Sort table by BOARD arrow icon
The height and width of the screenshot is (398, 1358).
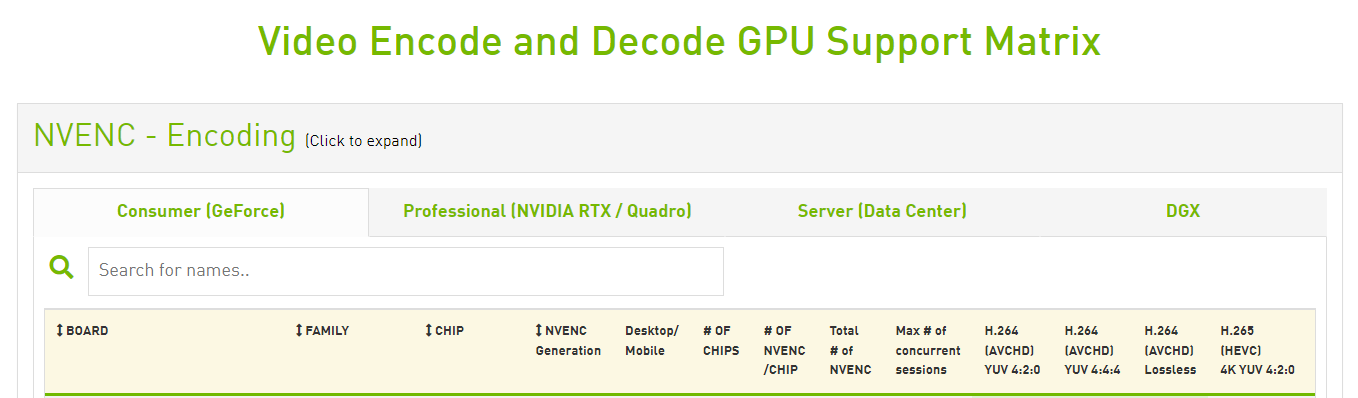[59, 331]
